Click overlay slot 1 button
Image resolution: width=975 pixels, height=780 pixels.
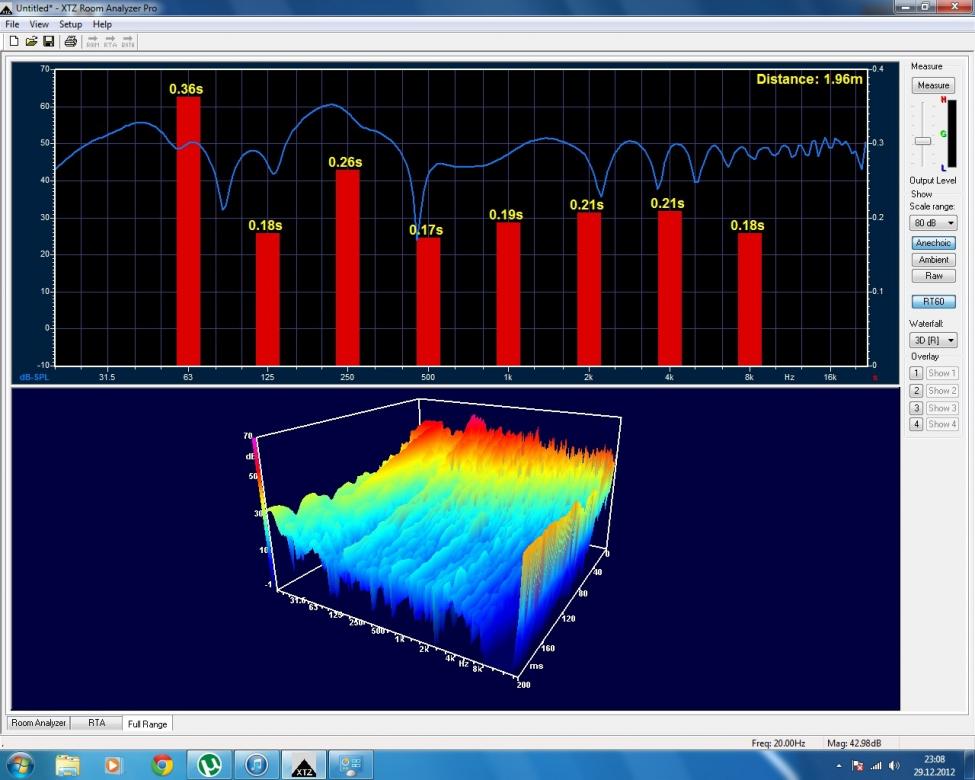pos(916,374)
